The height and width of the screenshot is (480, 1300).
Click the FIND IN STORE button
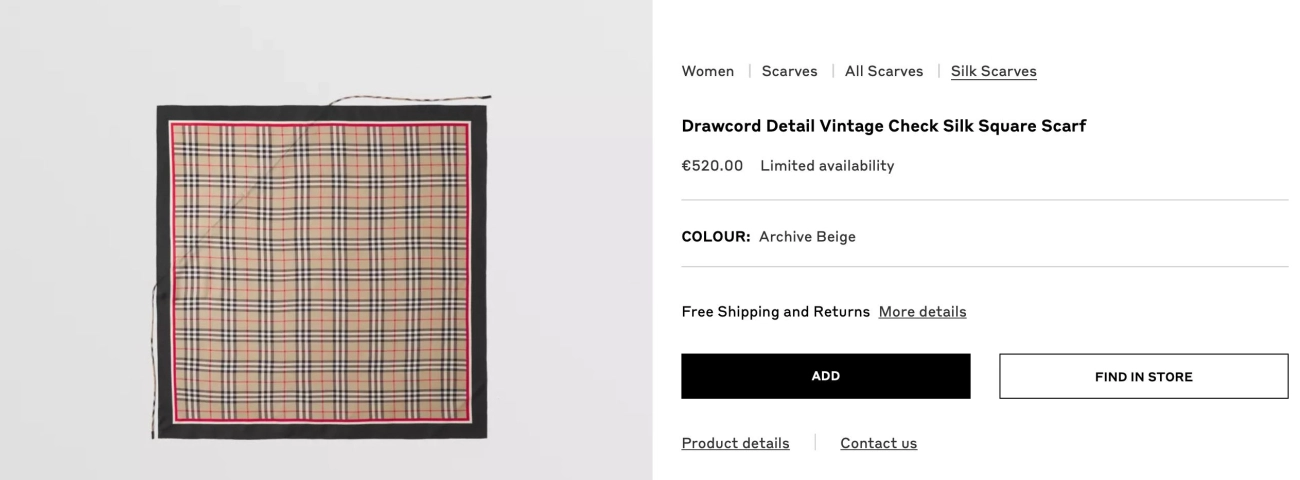(x=1144, y=377)
